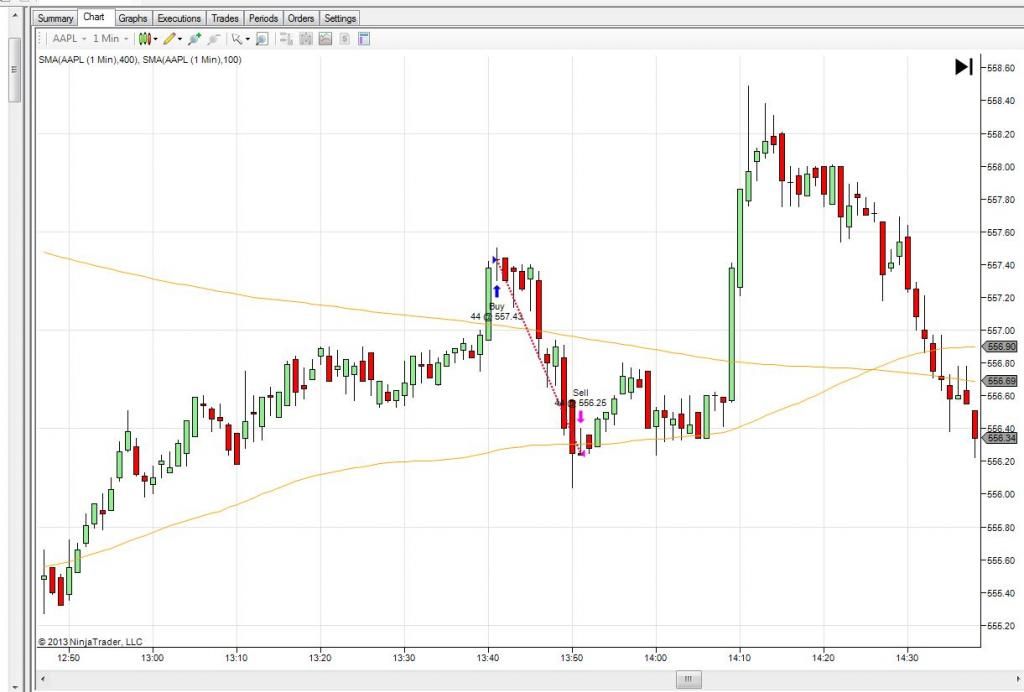The image size is (1024, 692).
Task: Click the chart image icon in toolbar
Action: pyautogui.click(x=325, y=39)
